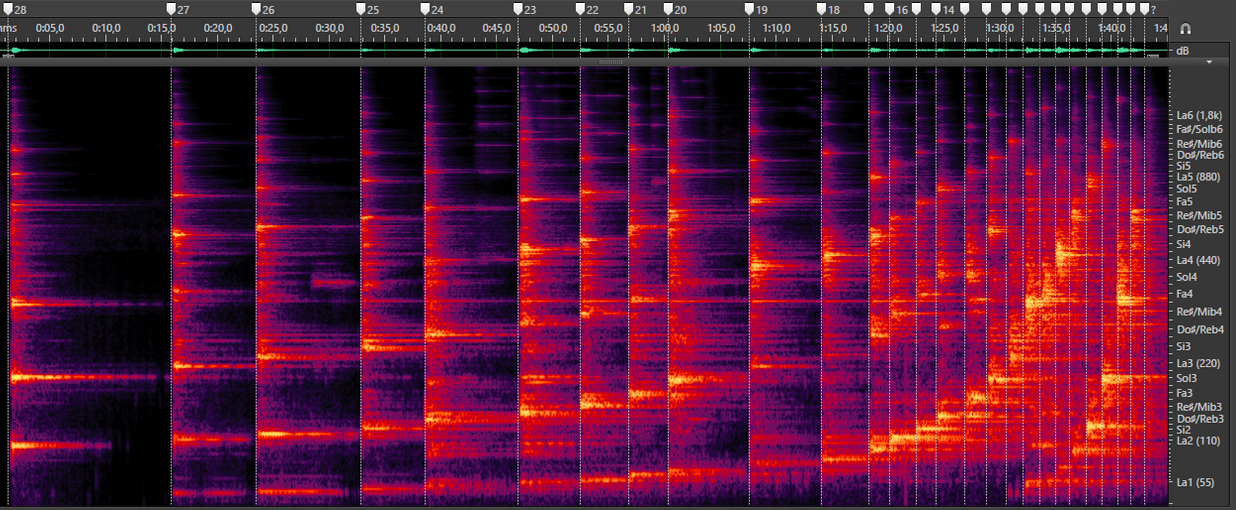The height and width of the screenshot is (510, 1236).
Task: Select marker 24 flag
Action: (x=425, y=9)
